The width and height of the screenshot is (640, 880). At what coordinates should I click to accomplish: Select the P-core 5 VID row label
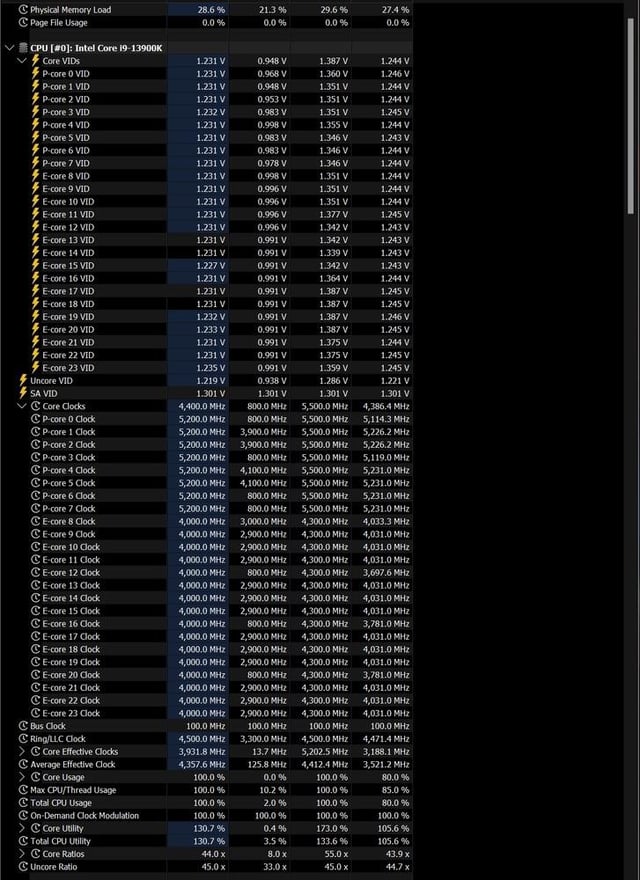[66, 138]
